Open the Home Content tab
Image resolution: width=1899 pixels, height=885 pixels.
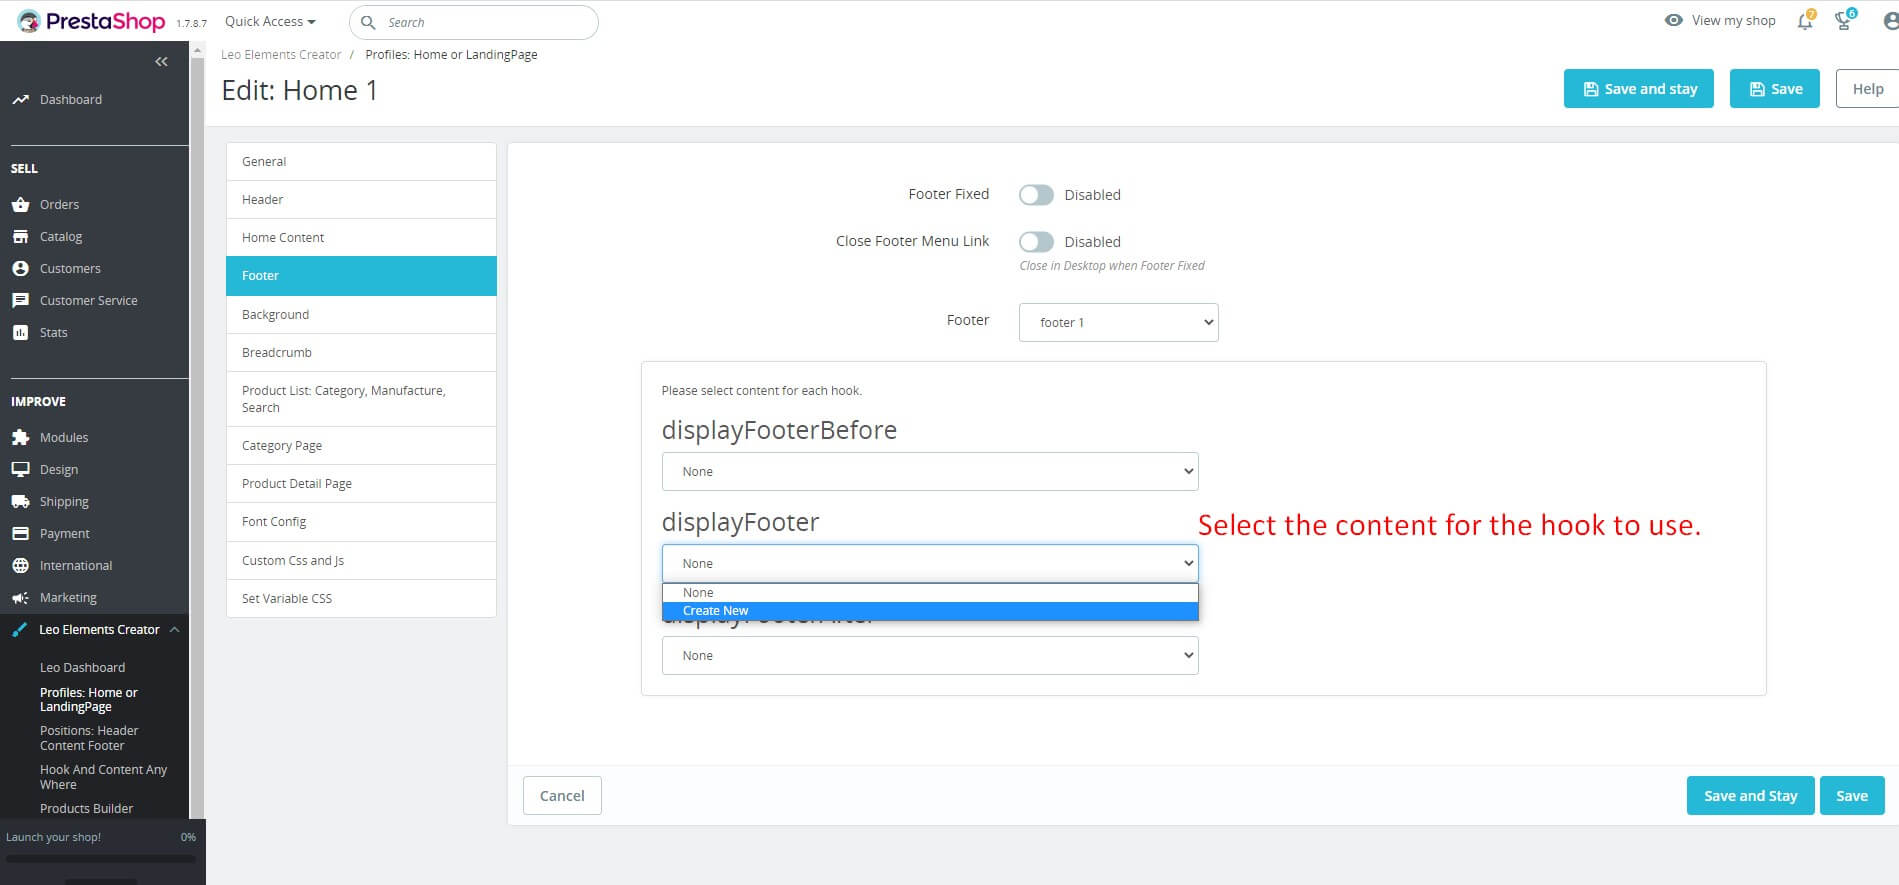pos(361,238)
